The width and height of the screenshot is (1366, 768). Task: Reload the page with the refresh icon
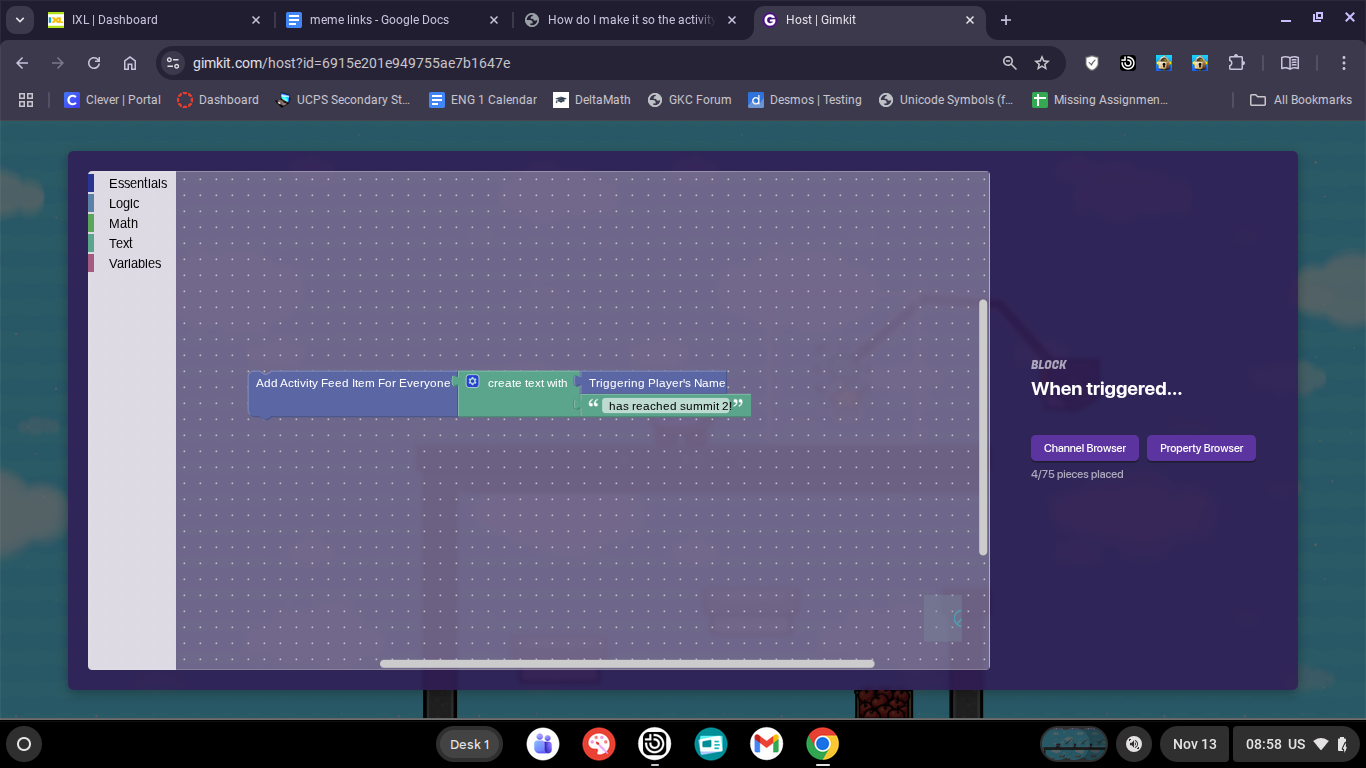click(94, 63)
